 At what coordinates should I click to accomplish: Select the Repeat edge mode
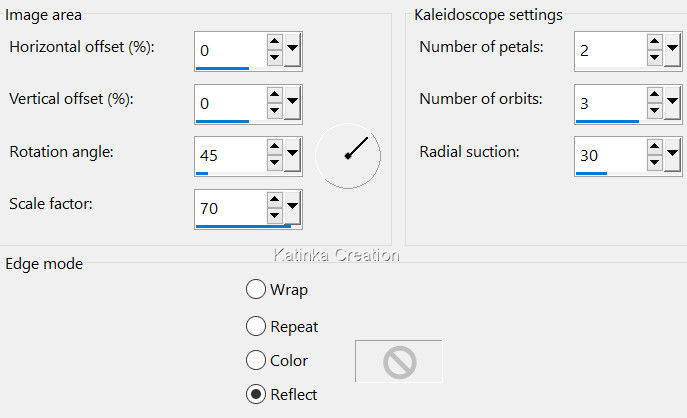[x=255, y=326]
